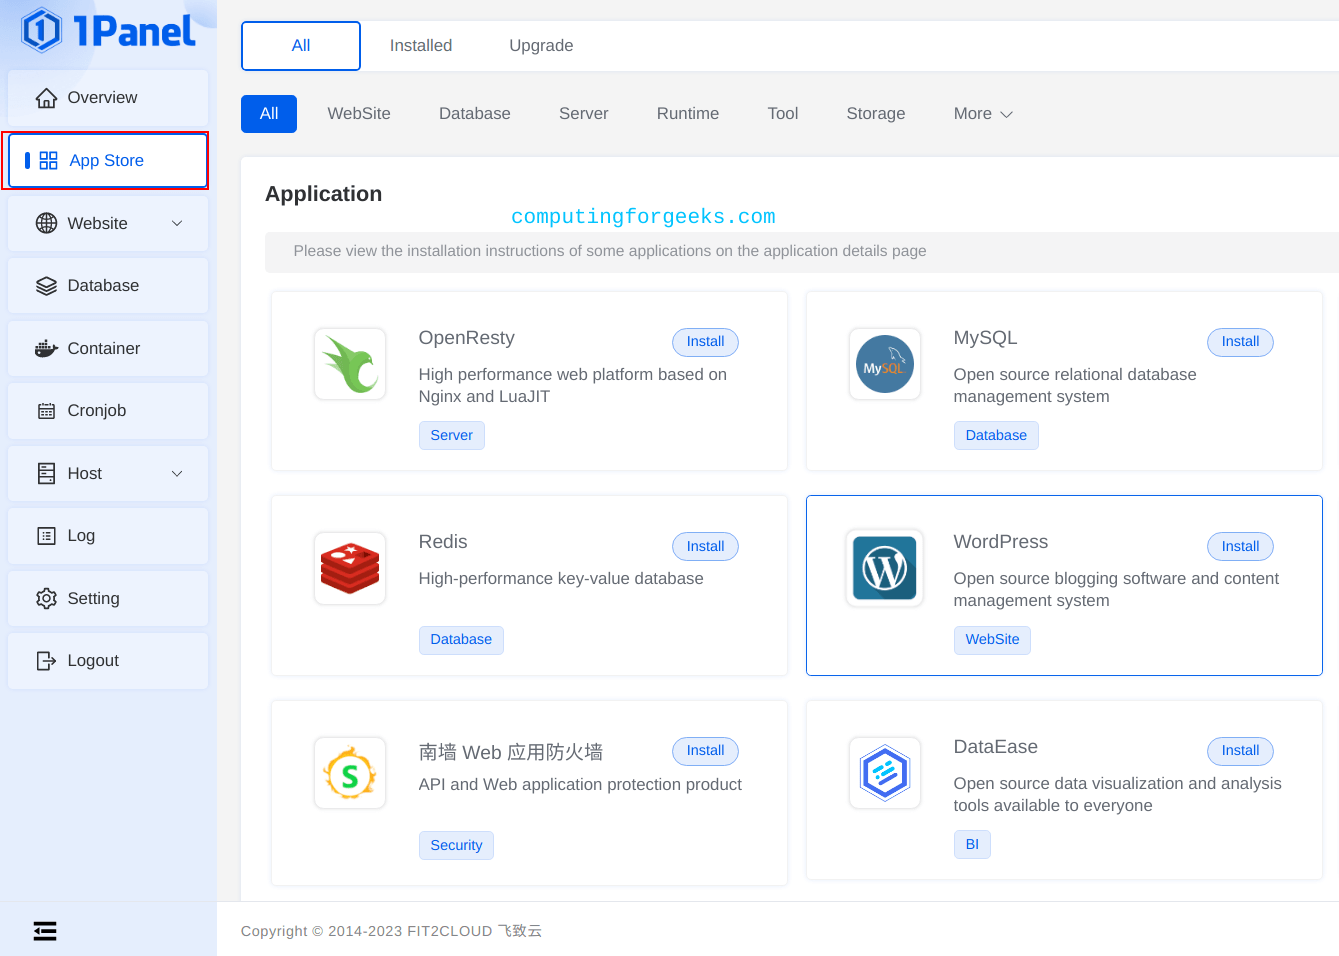The width and height of the screenshot is (1339, 956).
Task: Install WordPress from the App Store
Action: [x=1240, y=546]
